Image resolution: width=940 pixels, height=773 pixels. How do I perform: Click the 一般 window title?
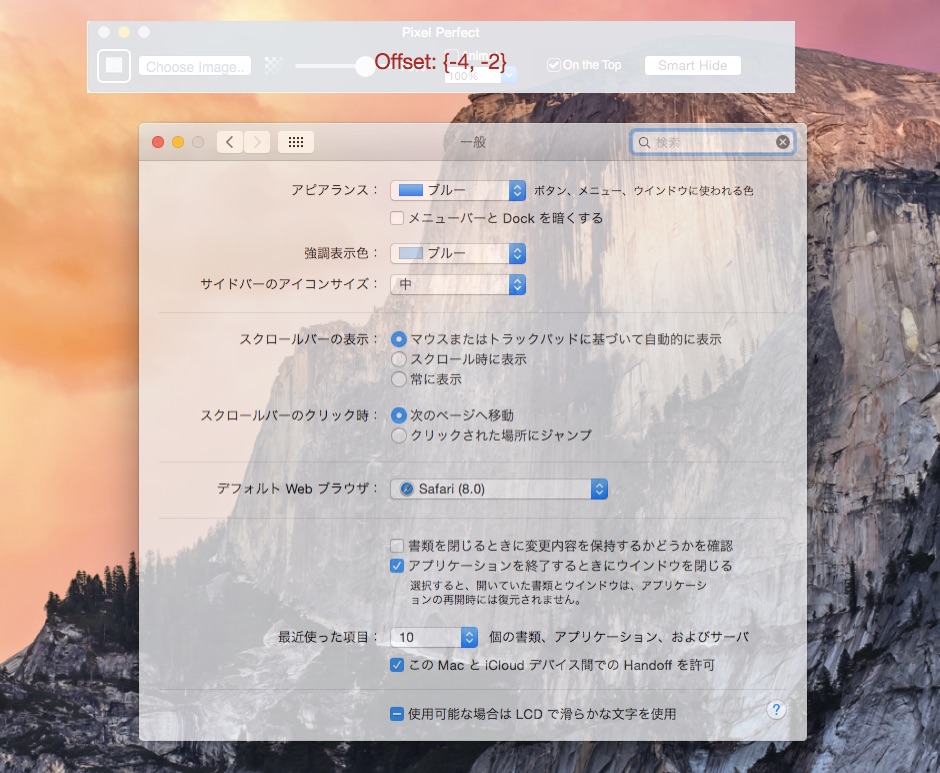[473, 142]
